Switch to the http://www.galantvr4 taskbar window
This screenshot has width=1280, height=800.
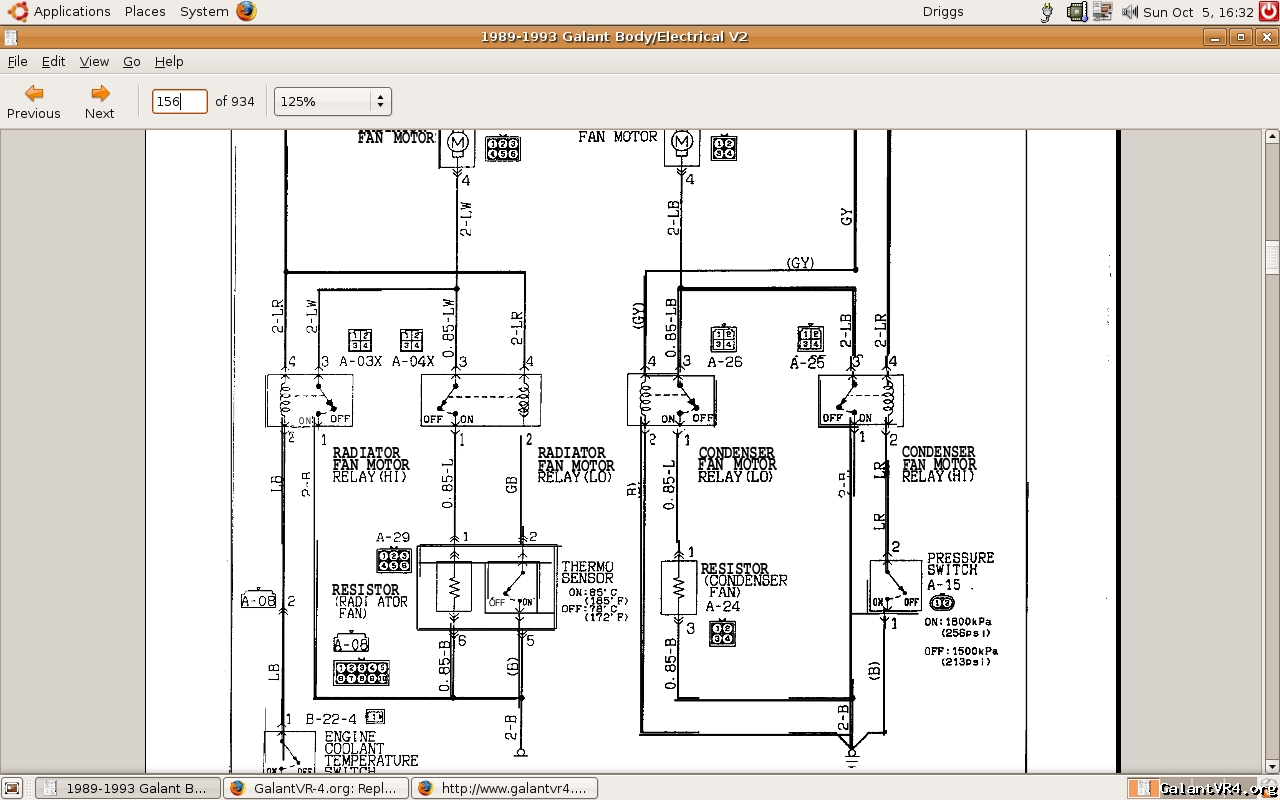point(505,788)
